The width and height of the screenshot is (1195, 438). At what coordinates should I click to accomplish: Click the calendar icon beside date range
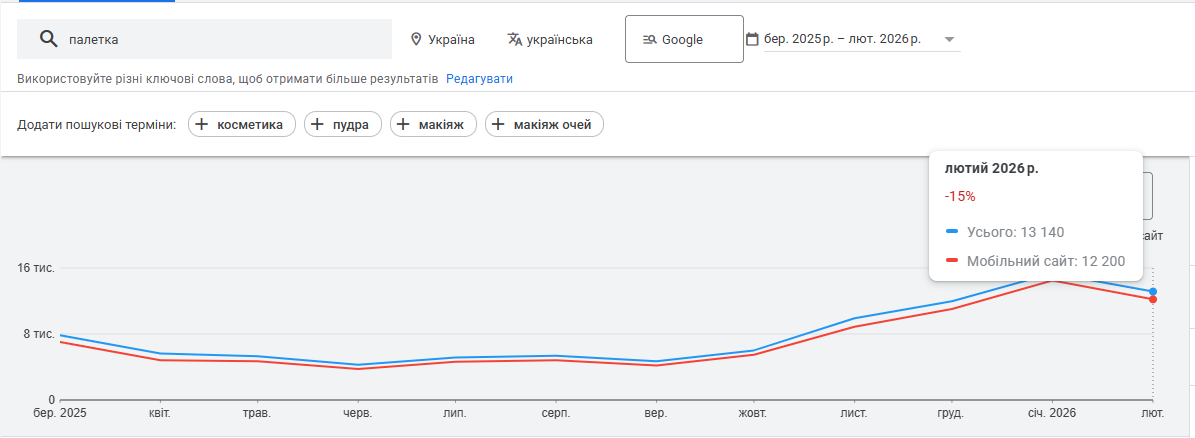[x=752, y=39]
